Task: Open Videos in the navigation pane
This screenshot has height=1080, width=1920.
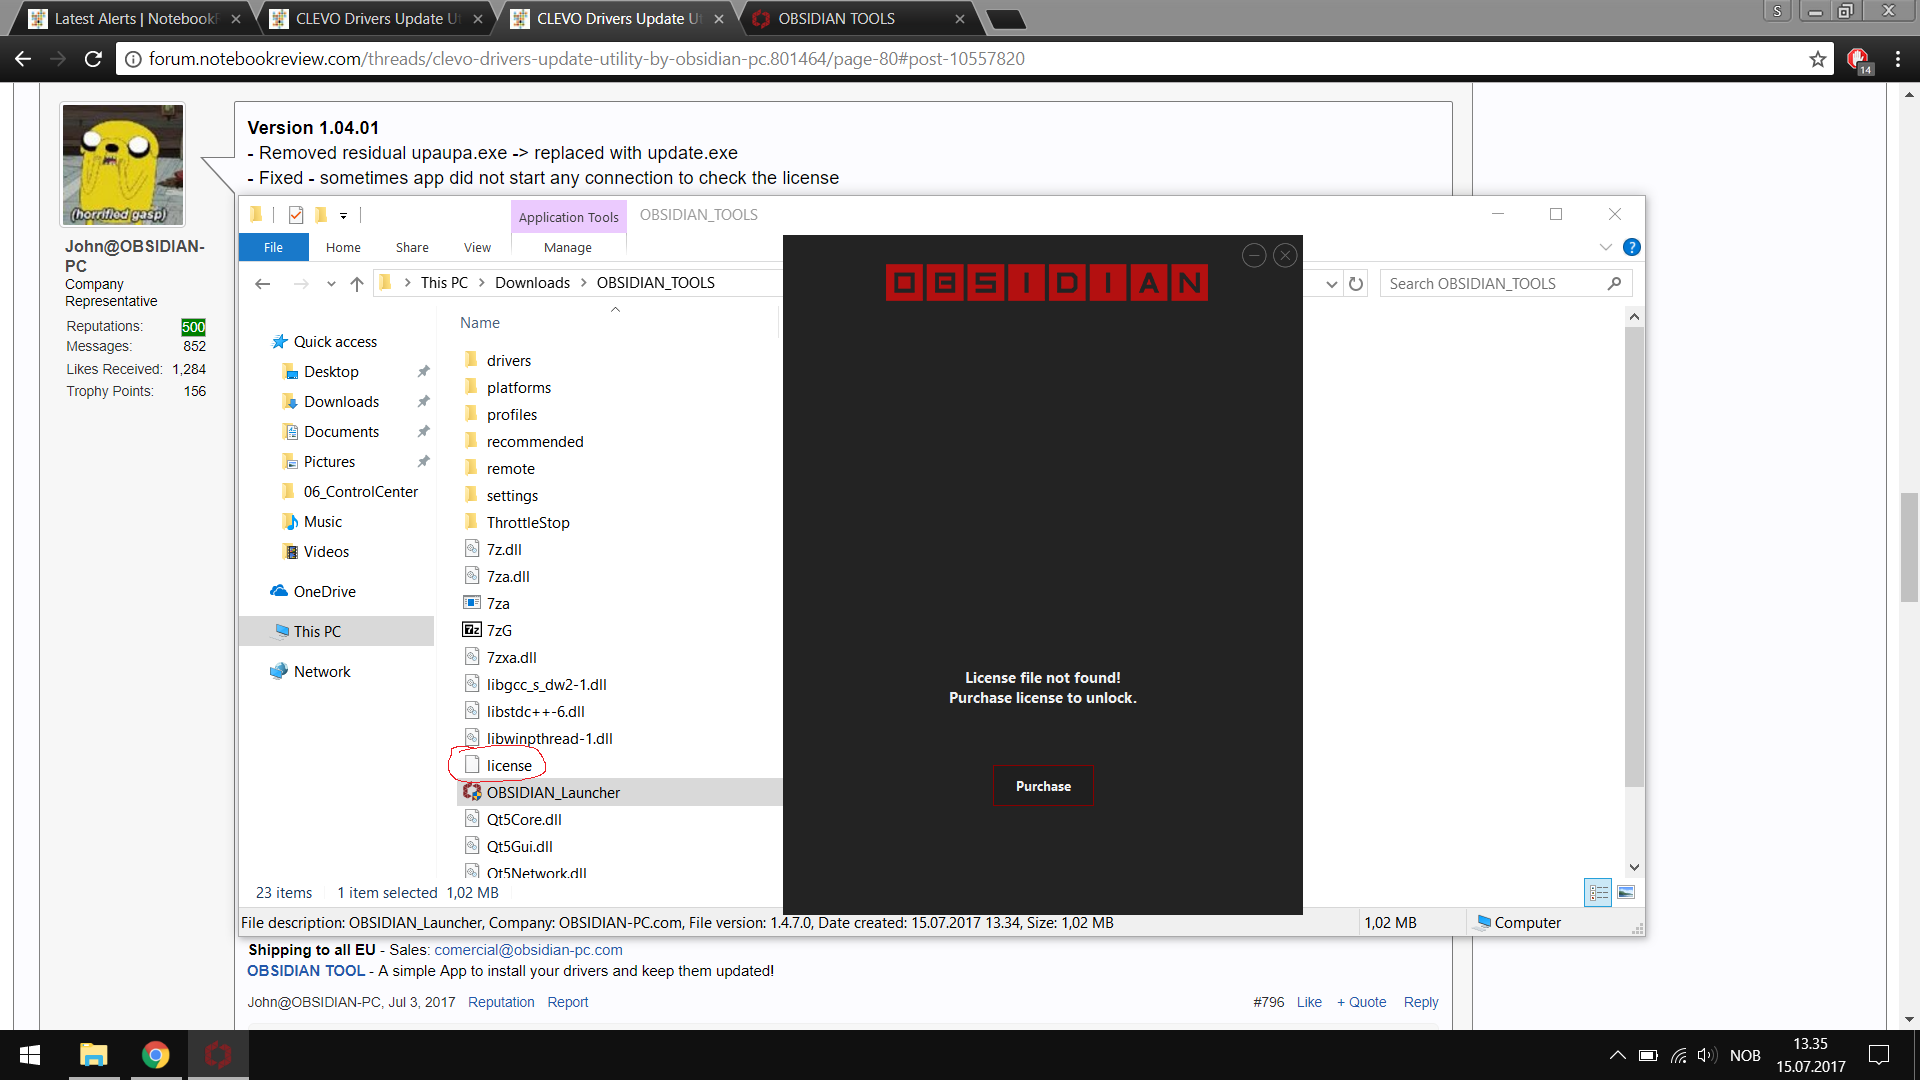Action: click(326, 552)
